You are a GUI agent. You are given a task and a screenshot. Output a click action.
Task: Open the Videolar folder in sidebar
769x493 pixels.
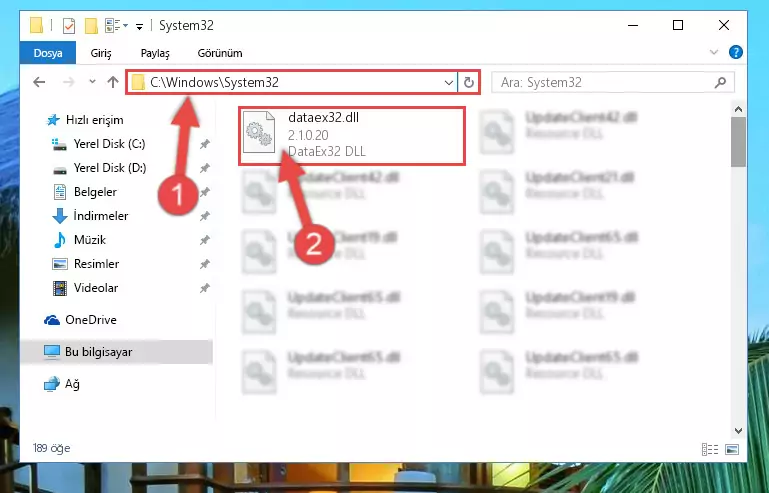pos(96,288)
